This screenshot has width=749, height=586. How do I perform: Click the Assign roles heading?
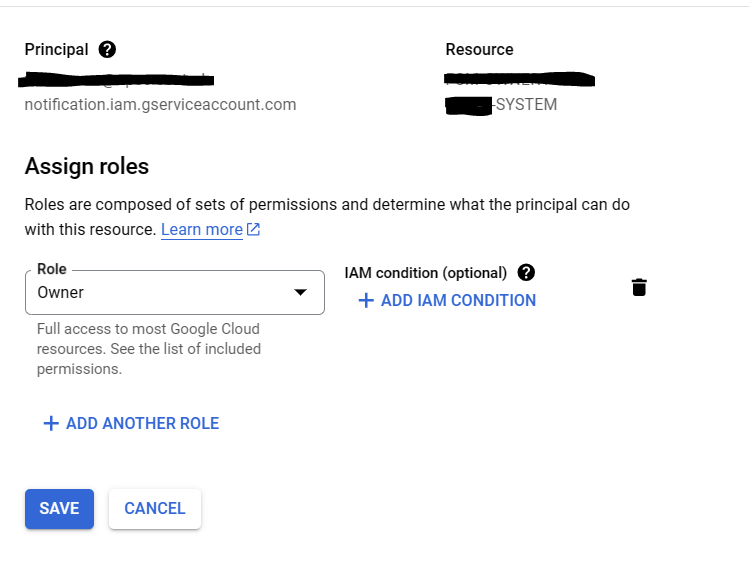tap(87, 166)
